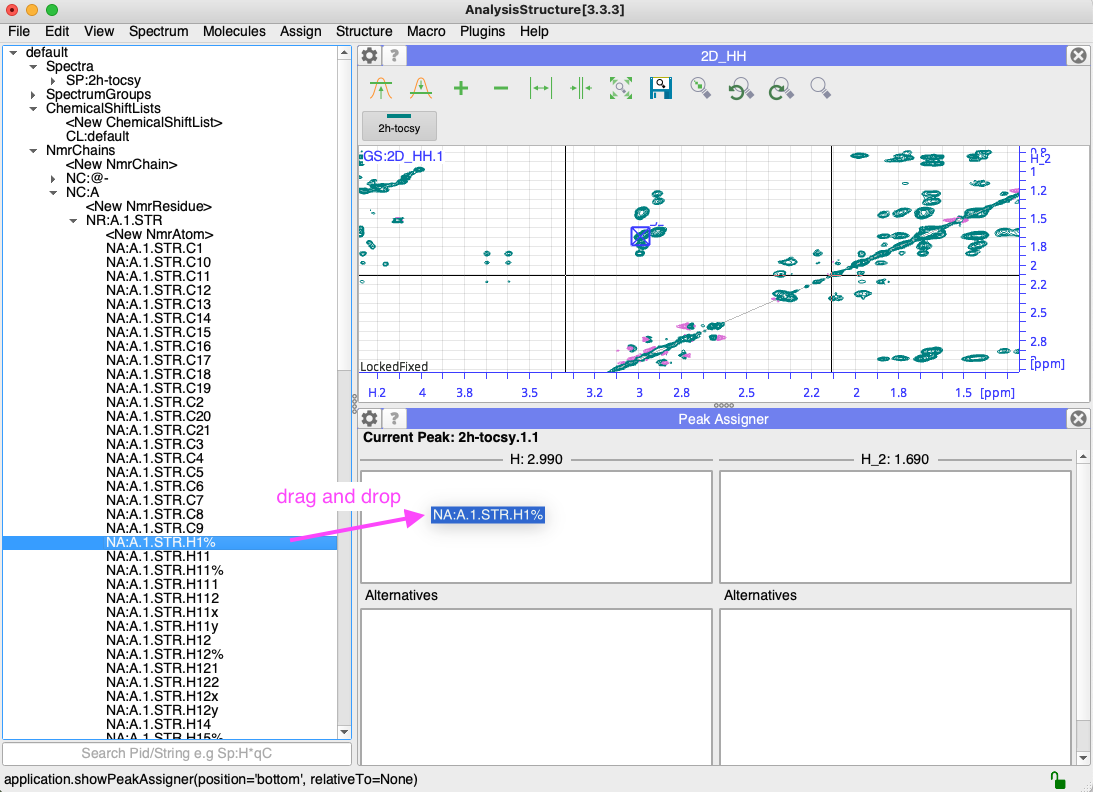This screenshot has height=792, width=1093.
Task: Open the Assign menu
Action: point(300,31)
